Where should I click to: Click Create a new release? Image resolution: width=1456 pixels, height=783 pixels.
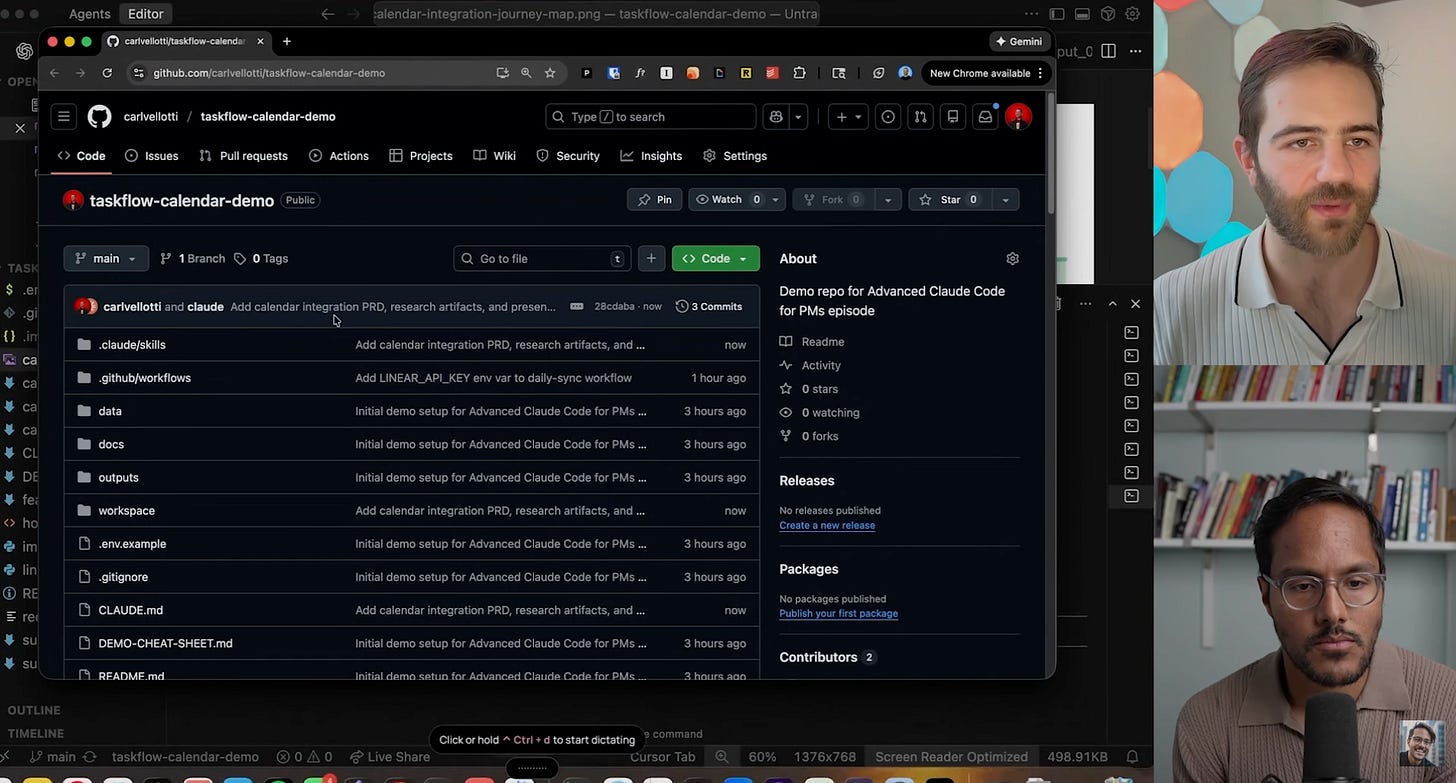[x=827, y=525]
